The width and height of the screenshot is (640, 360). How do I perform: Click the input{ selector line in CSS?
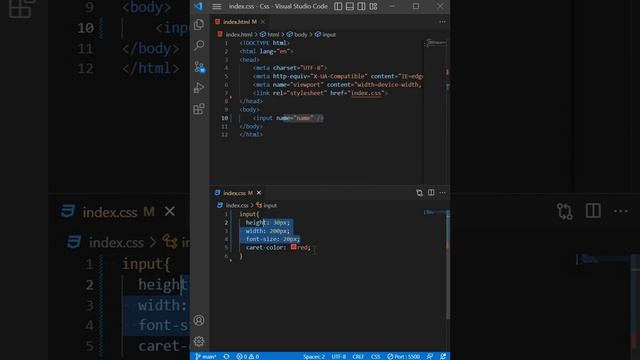pyautogui.click(x=249, y=214)
